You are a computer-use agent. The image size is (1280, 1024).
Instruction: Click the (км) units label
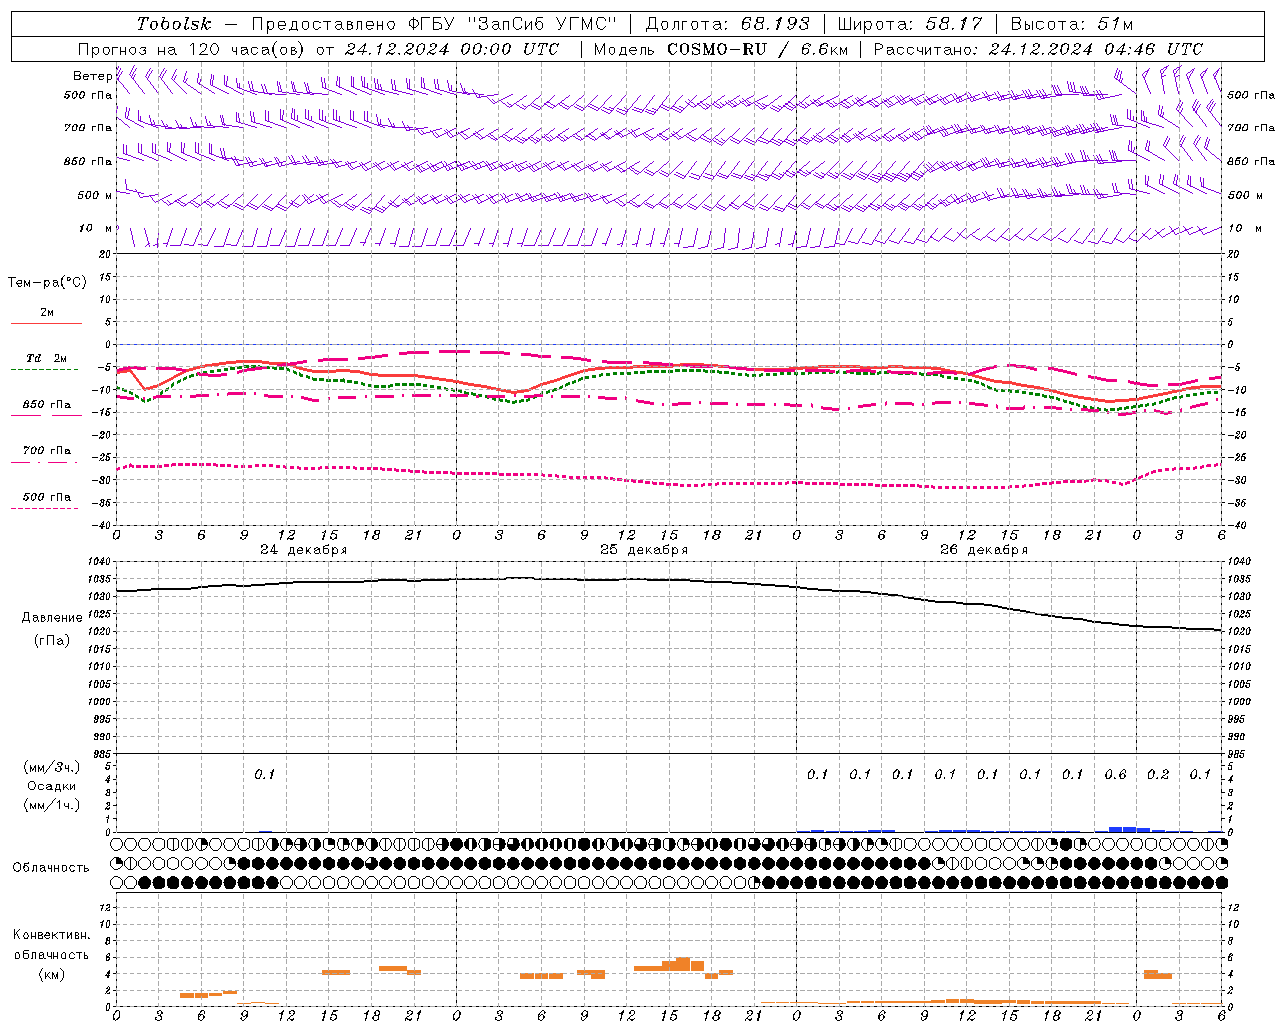pyautogui.click(x=52, y=974)
